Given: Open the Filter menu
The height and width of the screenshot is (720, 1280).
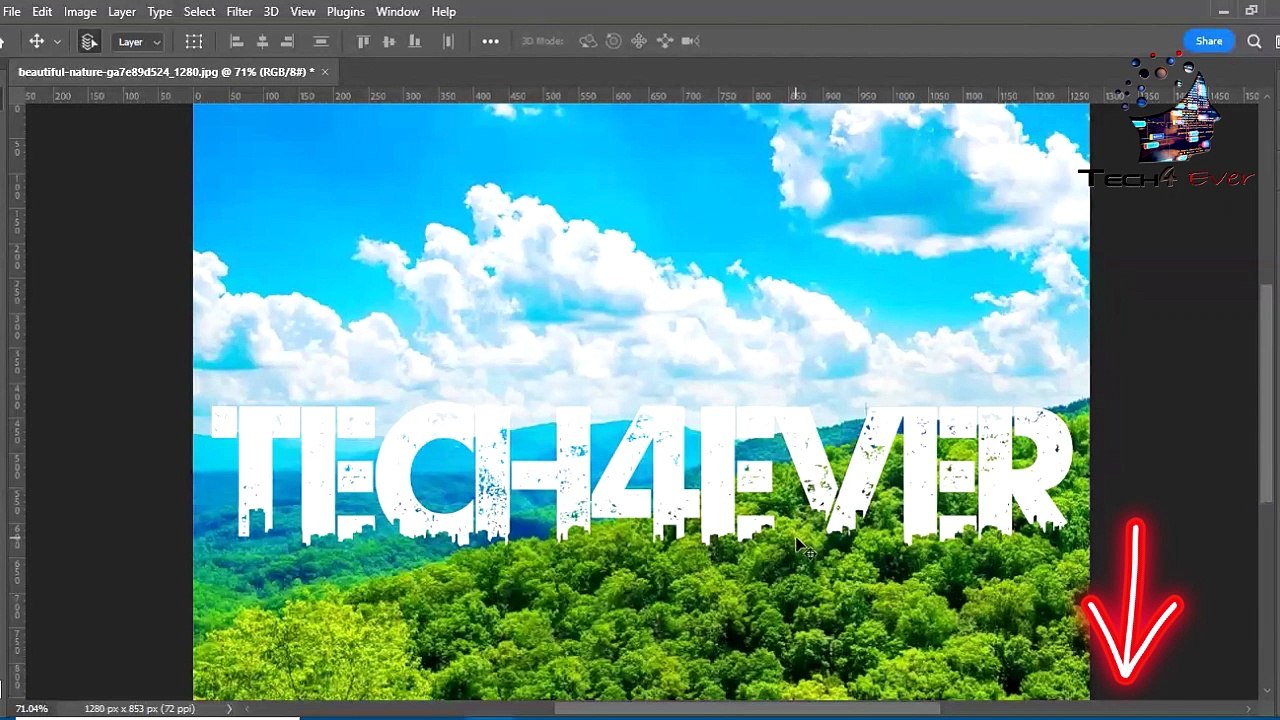Looking at the screenshot, I should [x=239, y=11].
